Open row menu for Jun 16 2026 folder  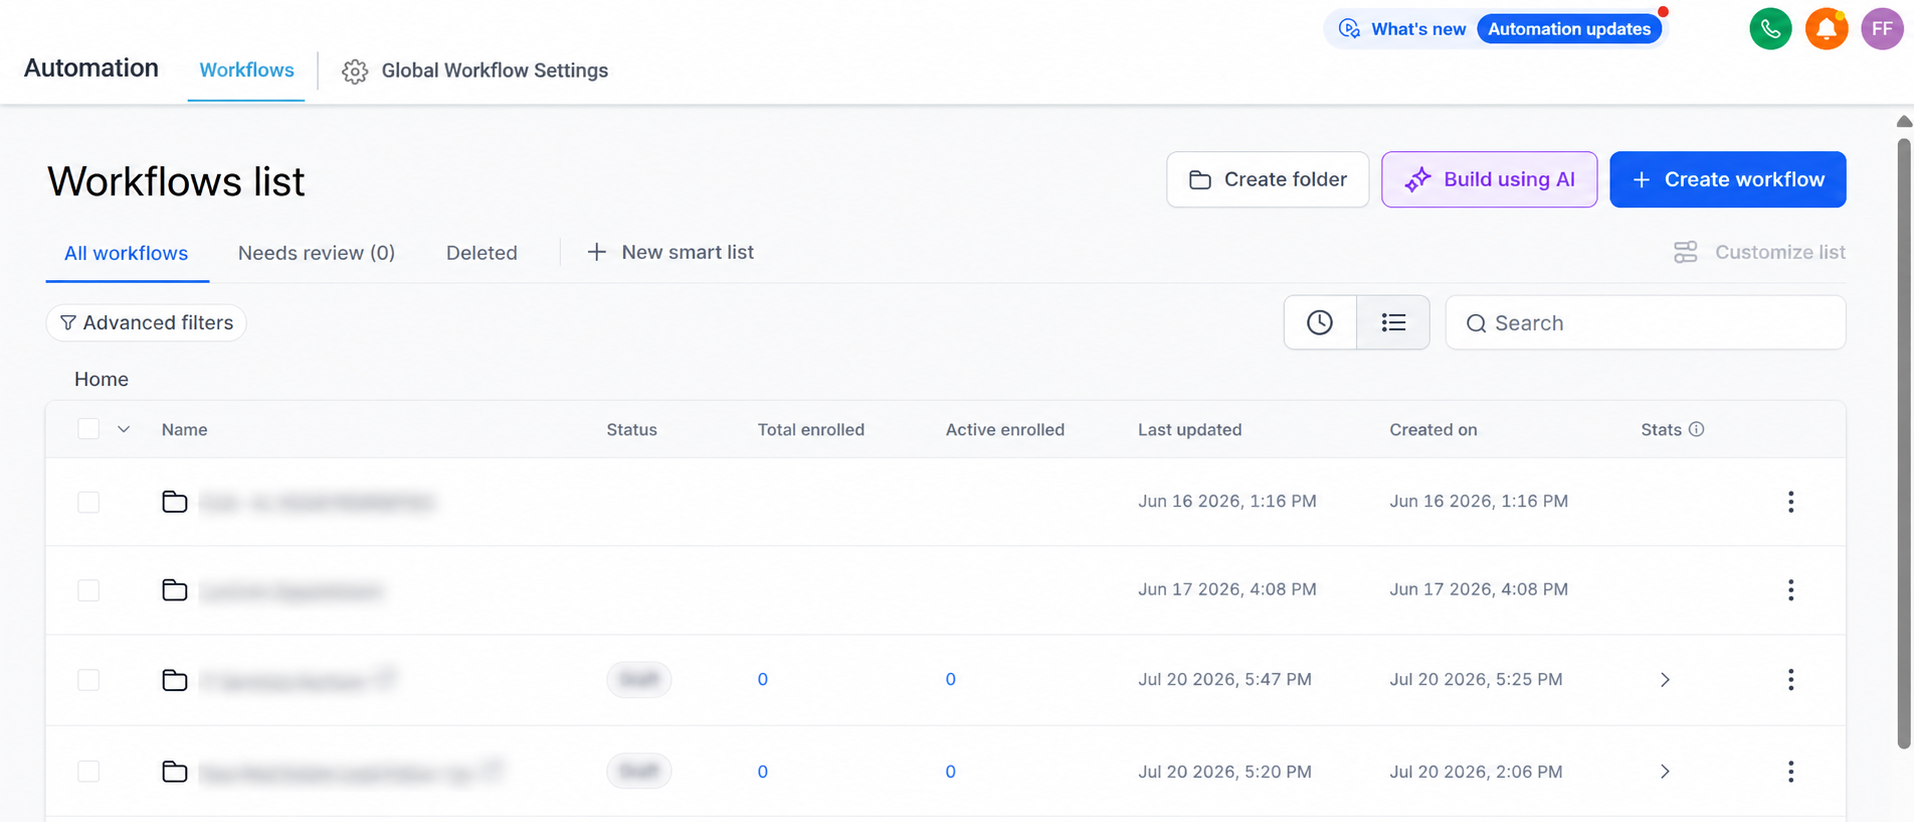(x=1790, y=502)
